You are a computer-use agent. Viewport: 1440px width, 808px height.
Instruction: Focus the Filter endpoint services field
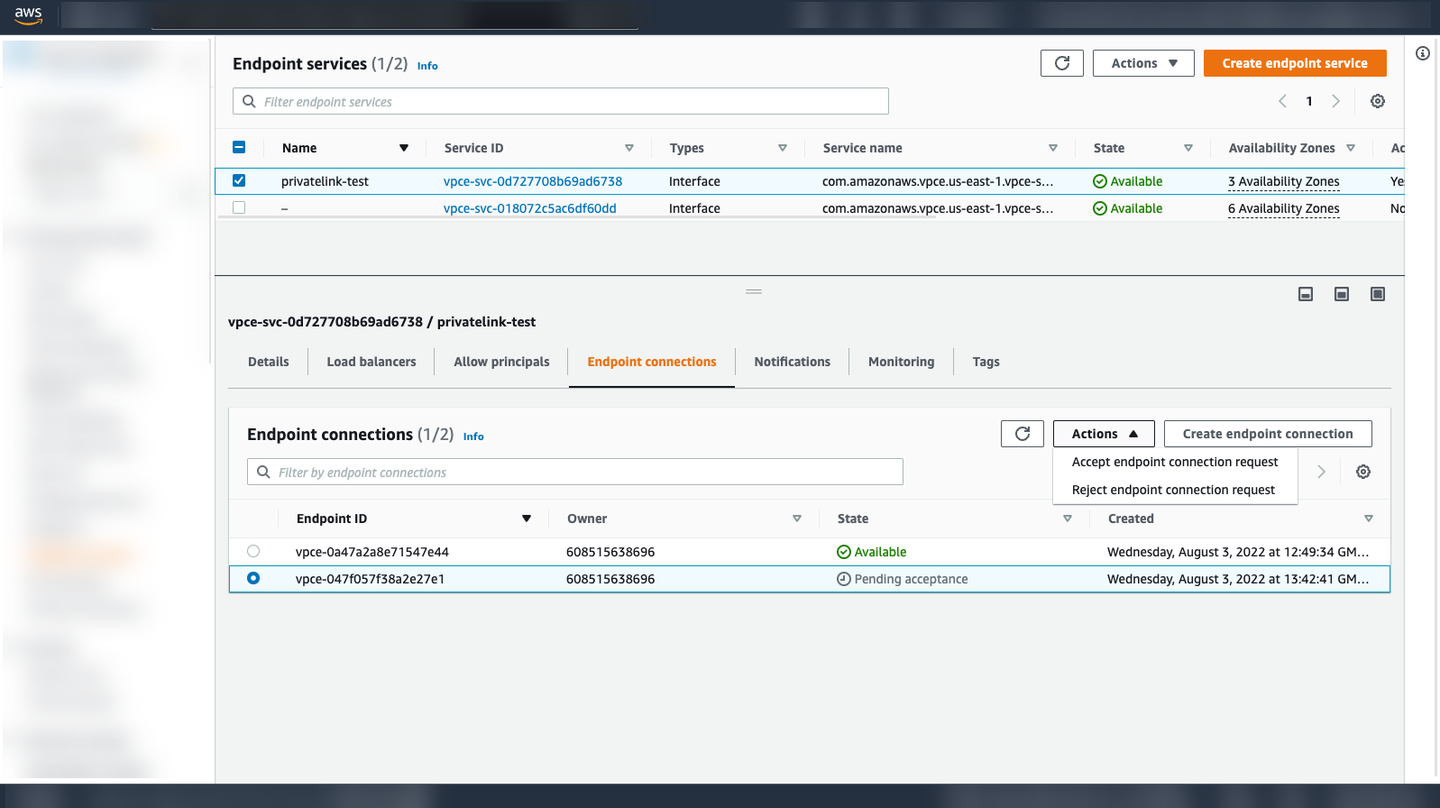point(561,101)
